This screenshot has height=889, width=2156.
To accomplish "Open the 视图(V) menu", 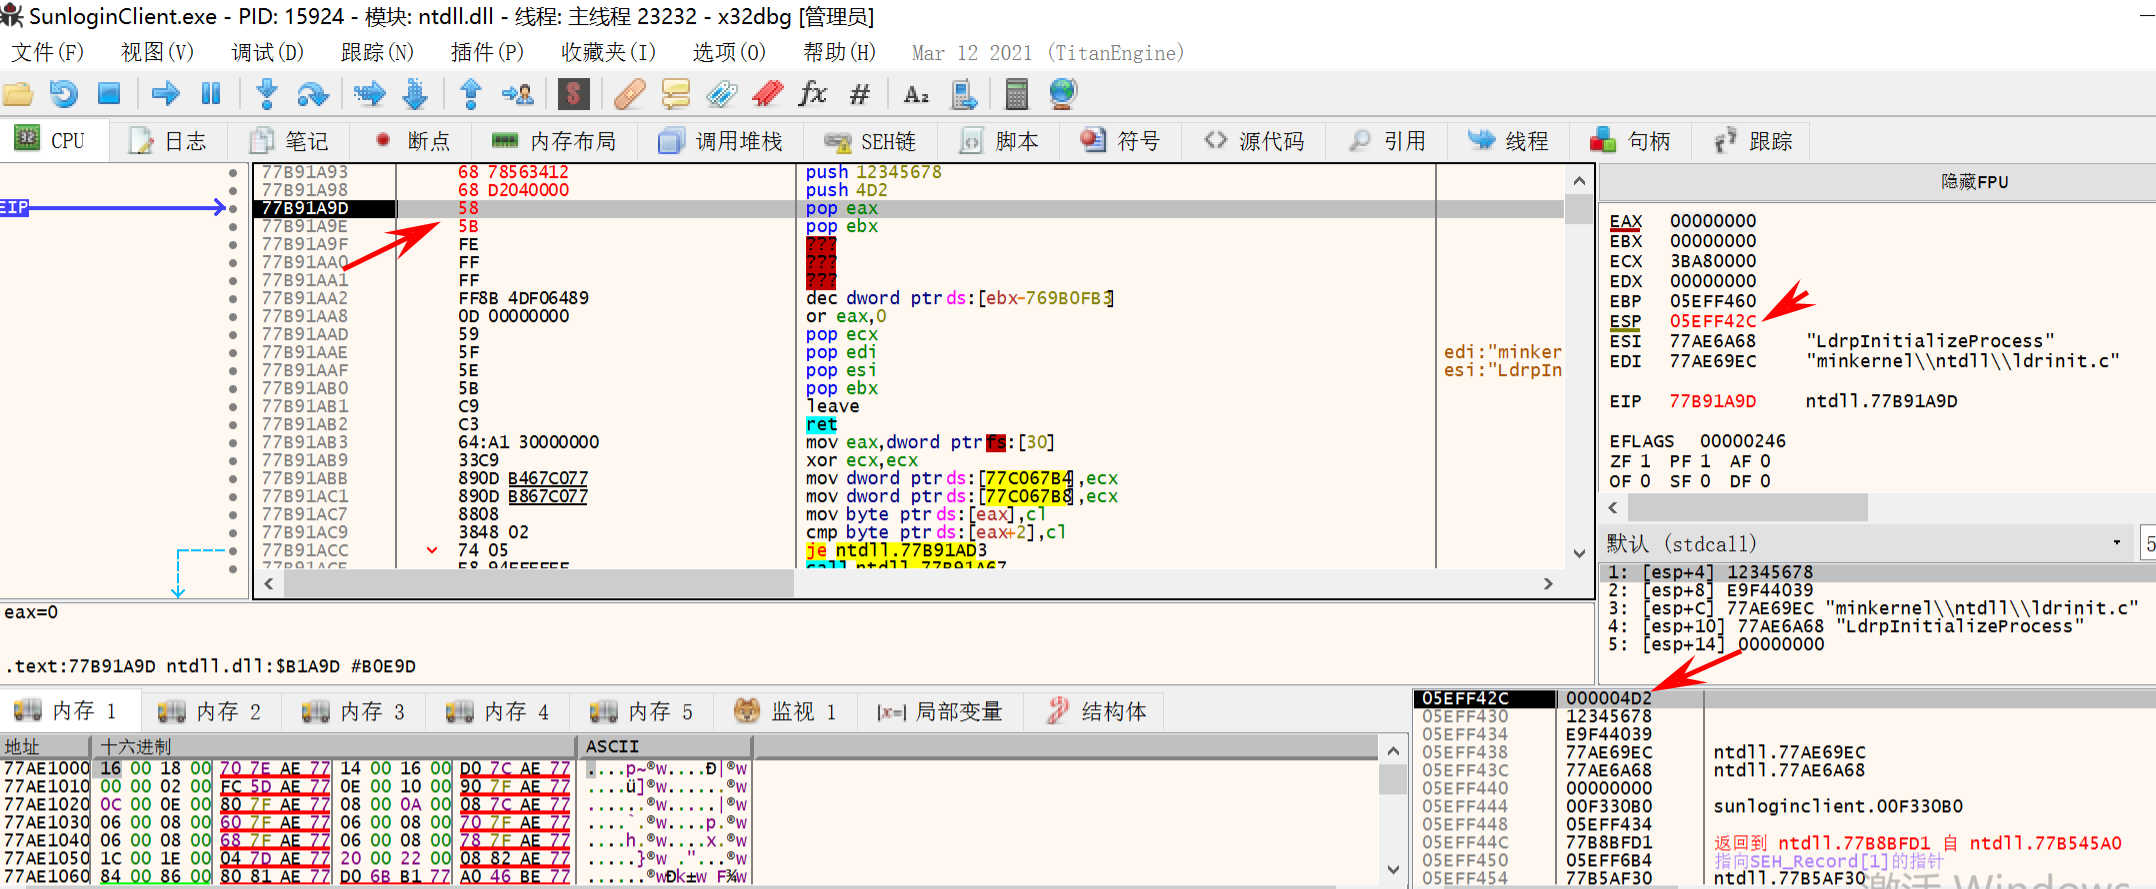I will 157,52.
